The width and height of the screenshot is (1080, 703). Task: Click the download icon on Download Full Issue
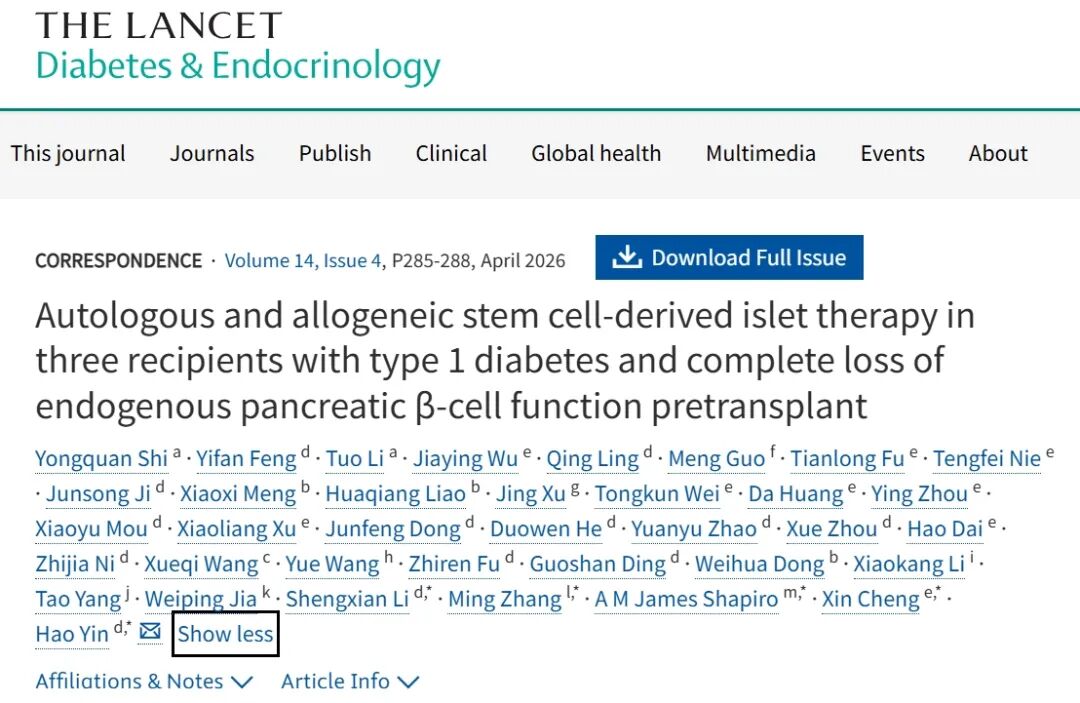point(626,258)
